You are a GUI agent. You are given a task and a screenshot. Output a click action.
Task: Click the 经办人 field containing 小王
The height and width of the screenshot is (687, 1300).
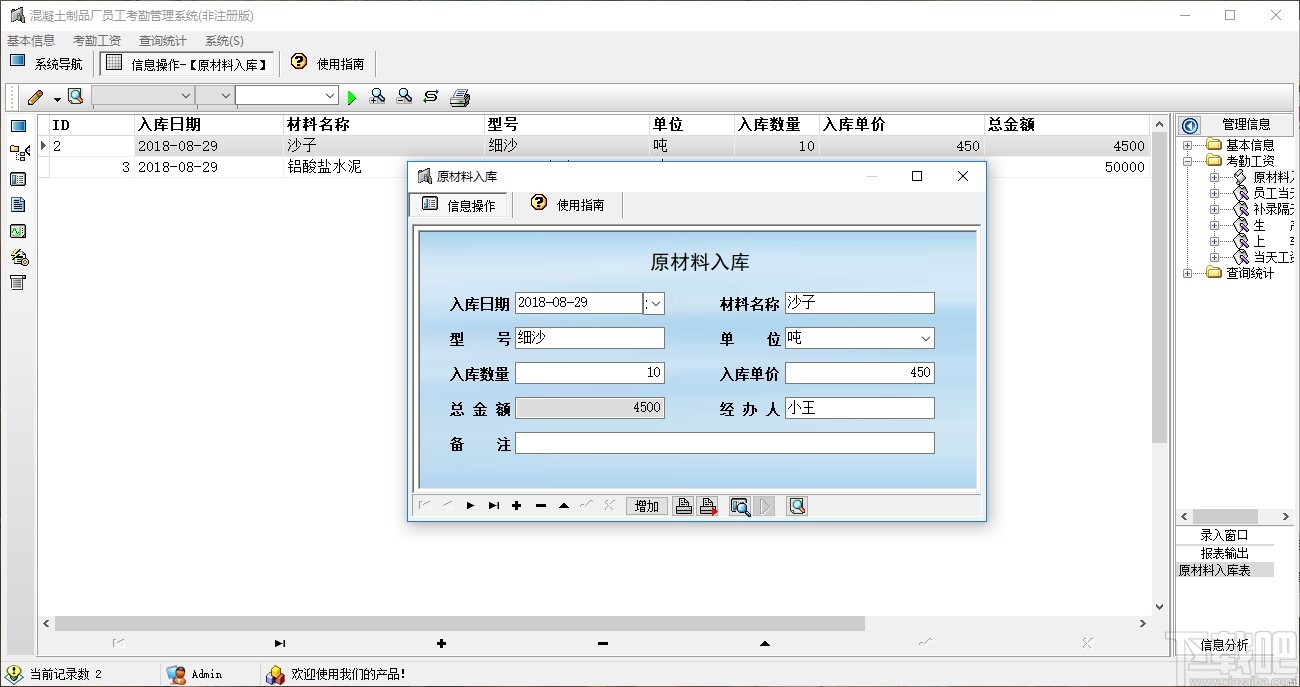[x=859, y=408]
